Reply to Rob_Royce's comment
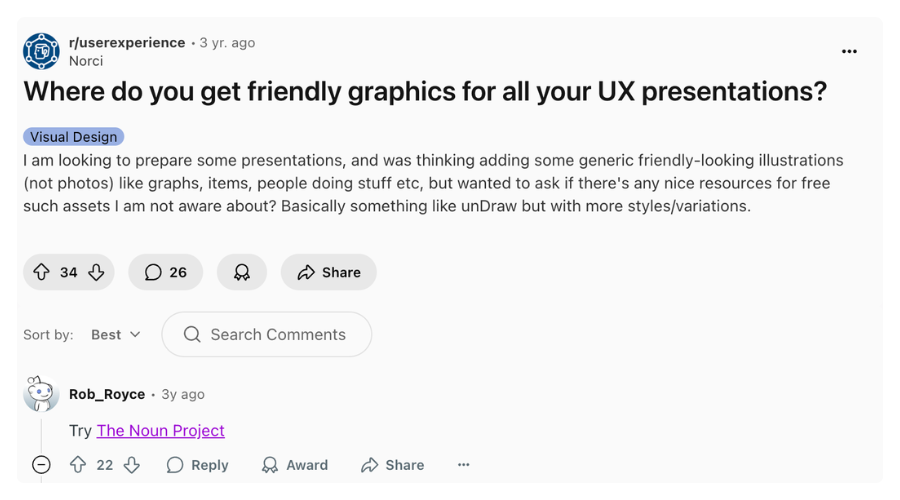Screen dimensions: 900x500 198,465
